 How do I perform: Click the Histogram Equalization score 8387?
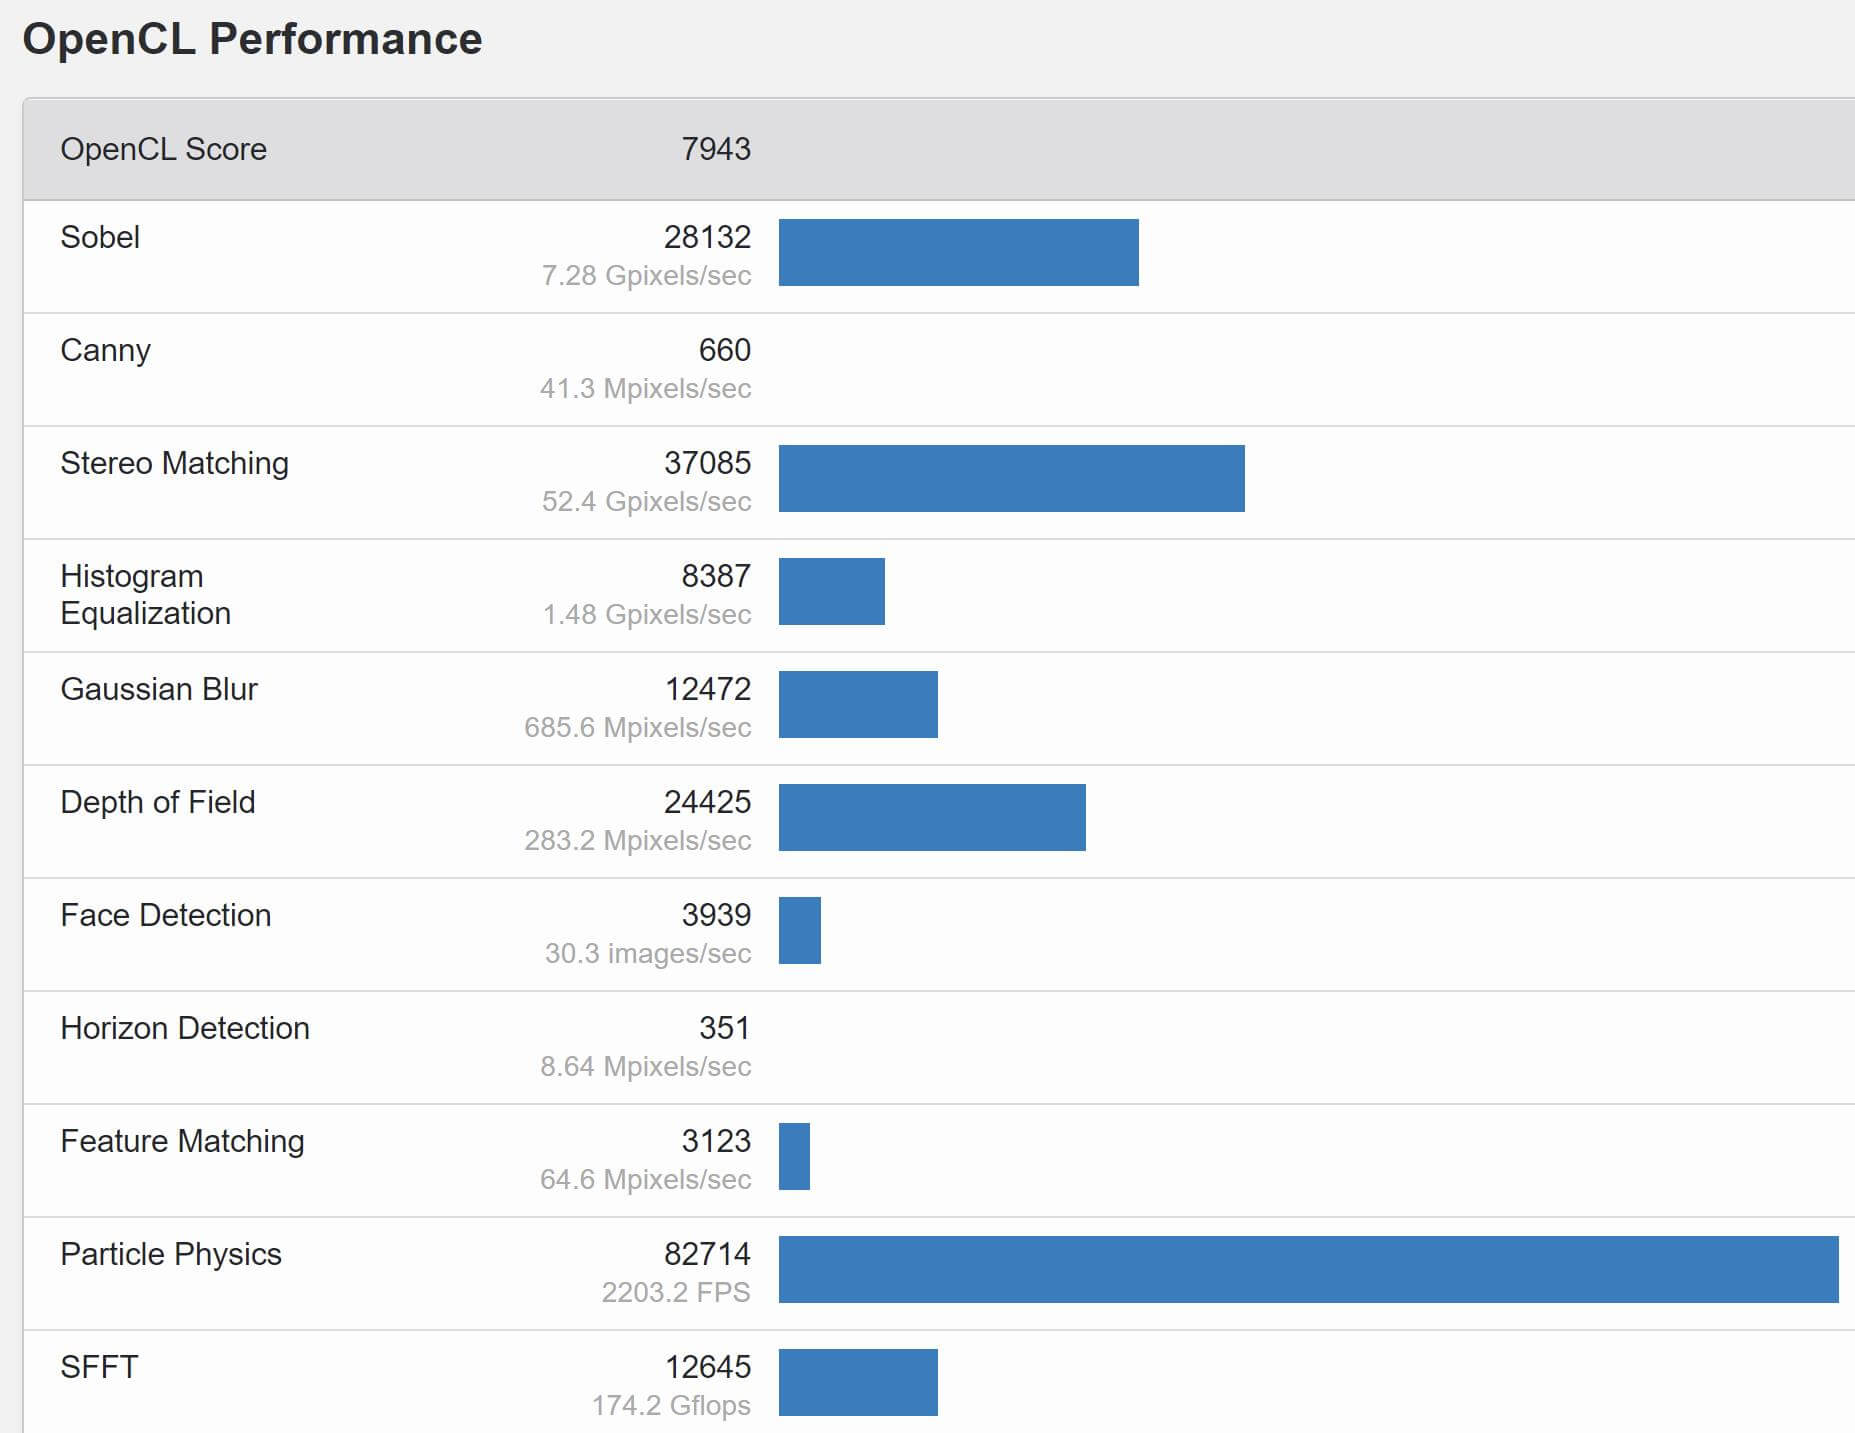tap(715, 576)
